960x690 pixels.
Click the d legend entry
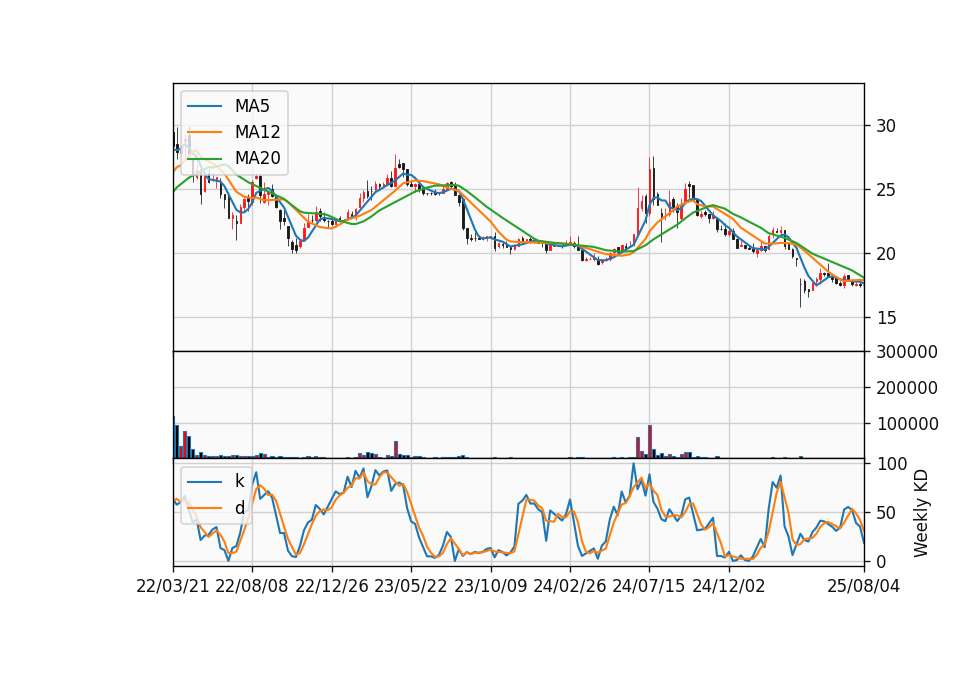(239, 508)
